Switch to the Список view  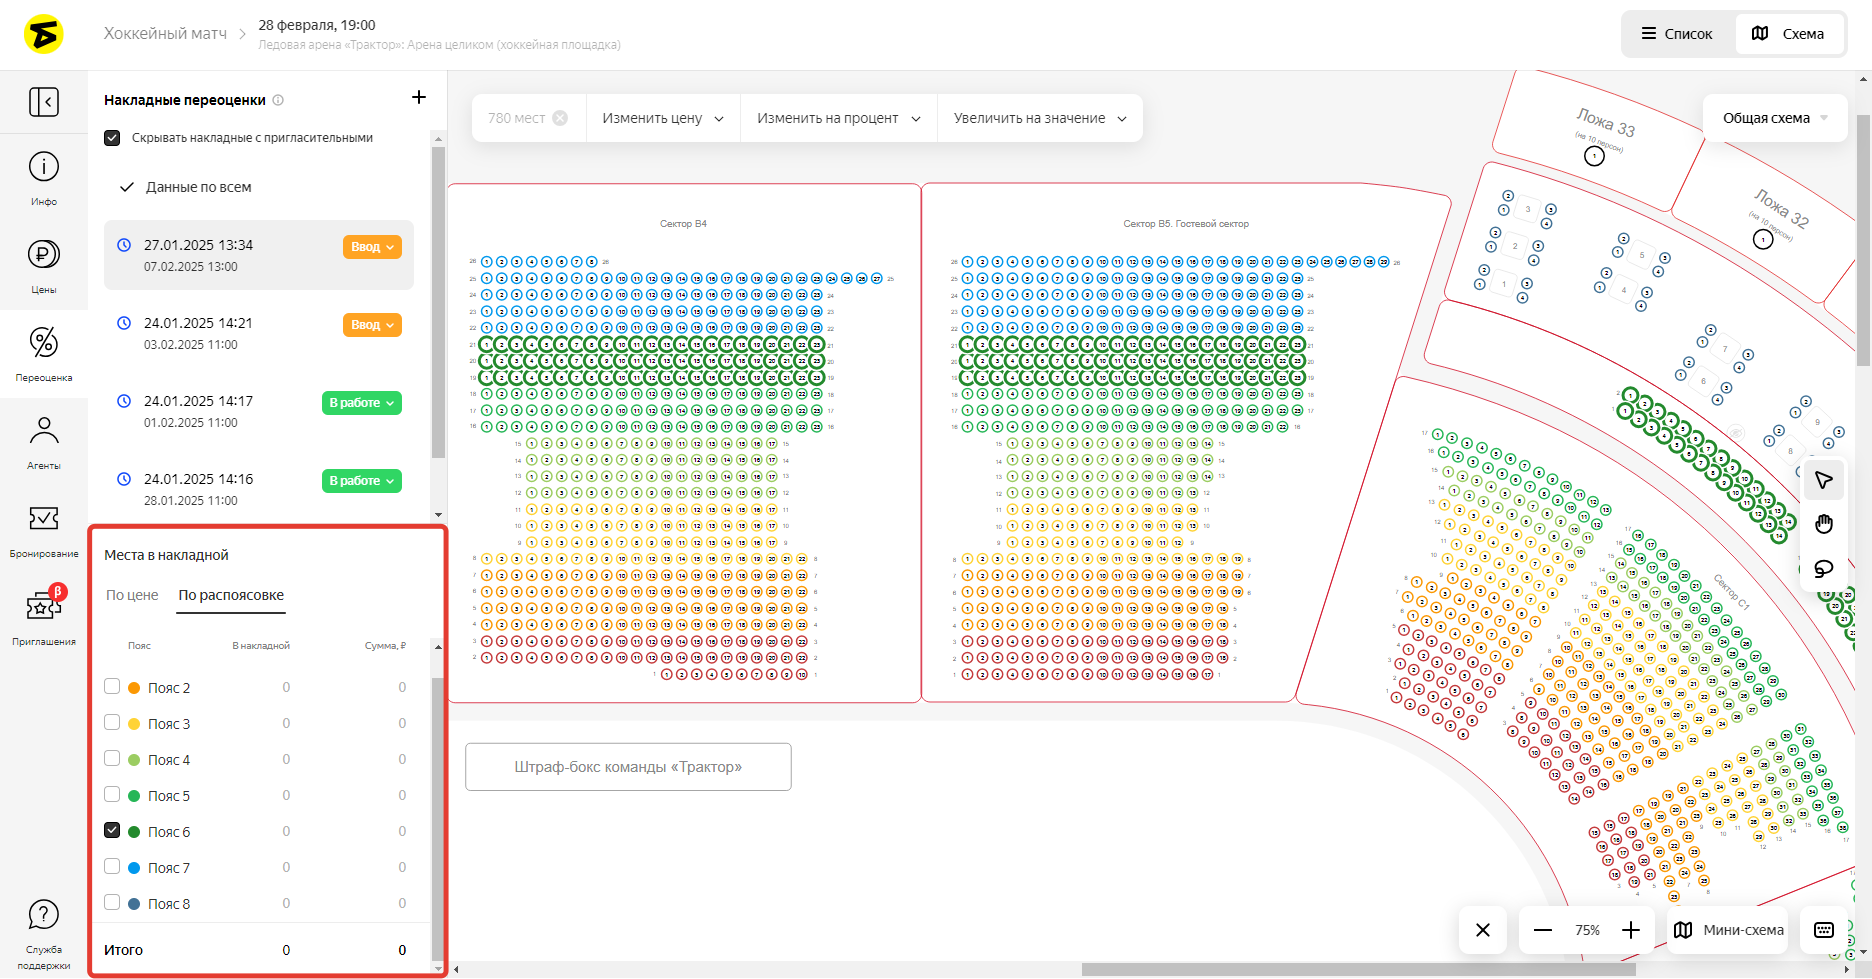pyautogui.click(x=1677, y=34)
